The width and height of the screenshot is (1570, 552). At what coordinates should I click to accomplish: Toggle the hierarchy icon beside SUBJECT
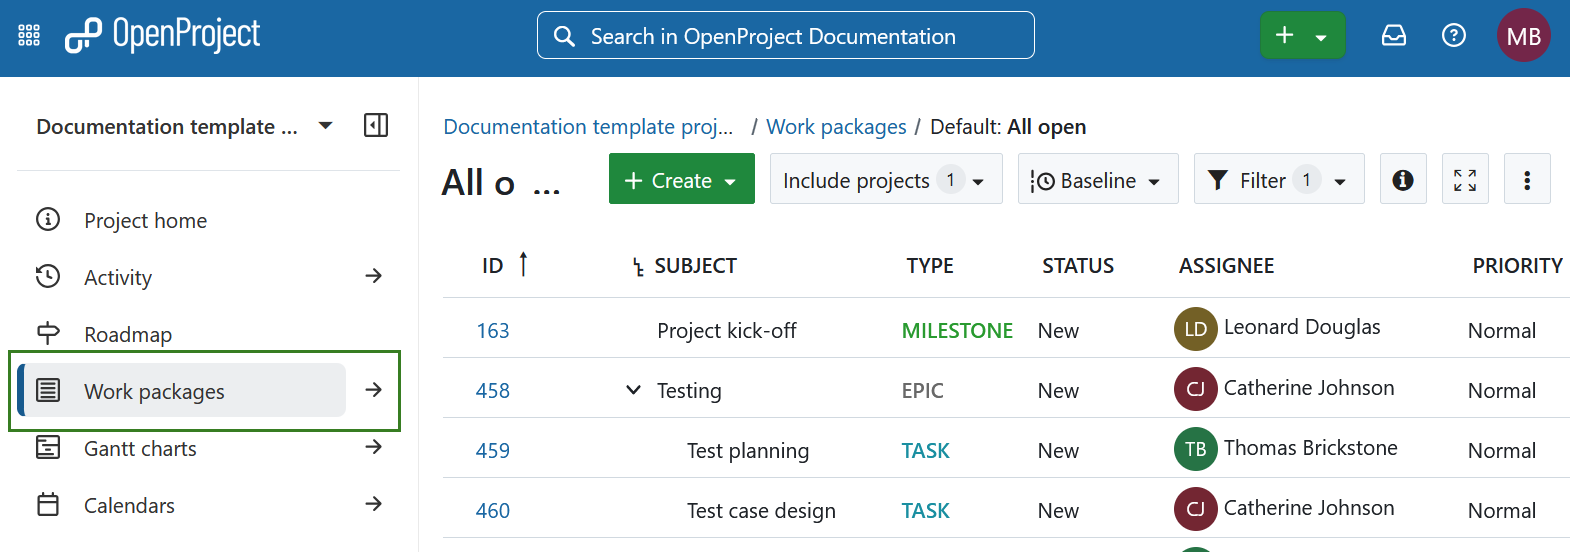(x=638, y=267)
